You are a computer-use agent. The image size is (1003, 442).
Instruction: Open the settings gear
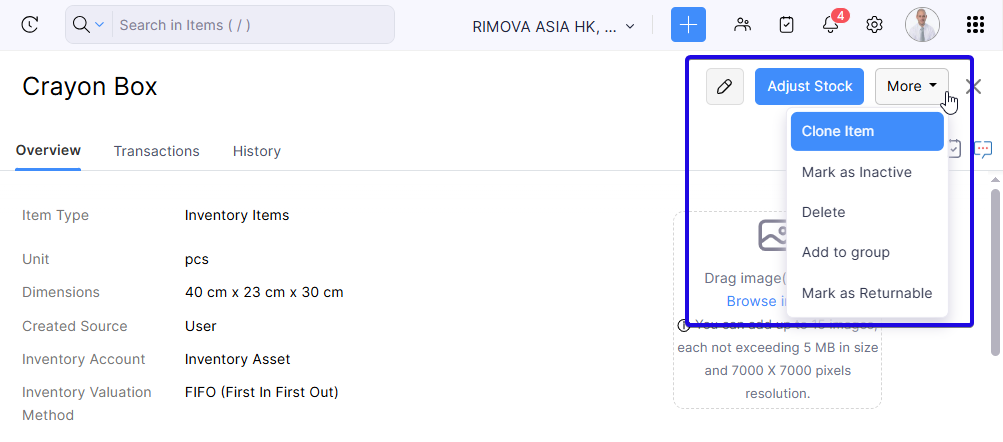tap(874, 25)
